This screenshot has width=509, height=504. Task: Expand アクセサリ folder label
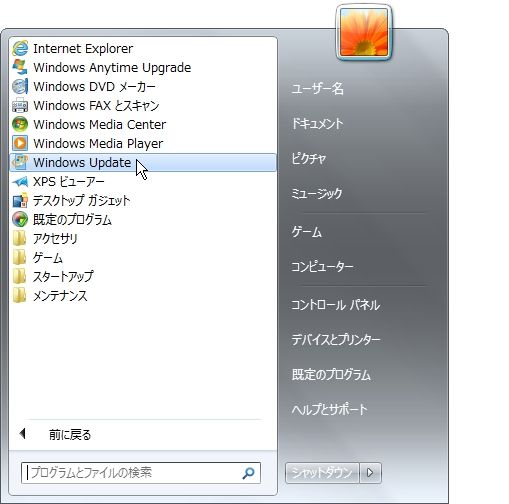[55, 239]
